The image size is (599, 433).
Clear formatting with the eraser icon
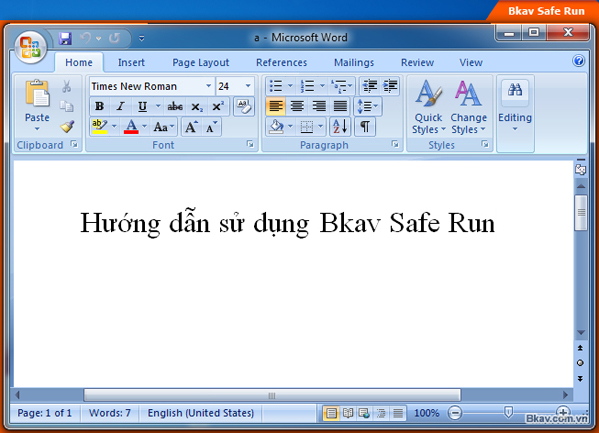tap(243, 107)
